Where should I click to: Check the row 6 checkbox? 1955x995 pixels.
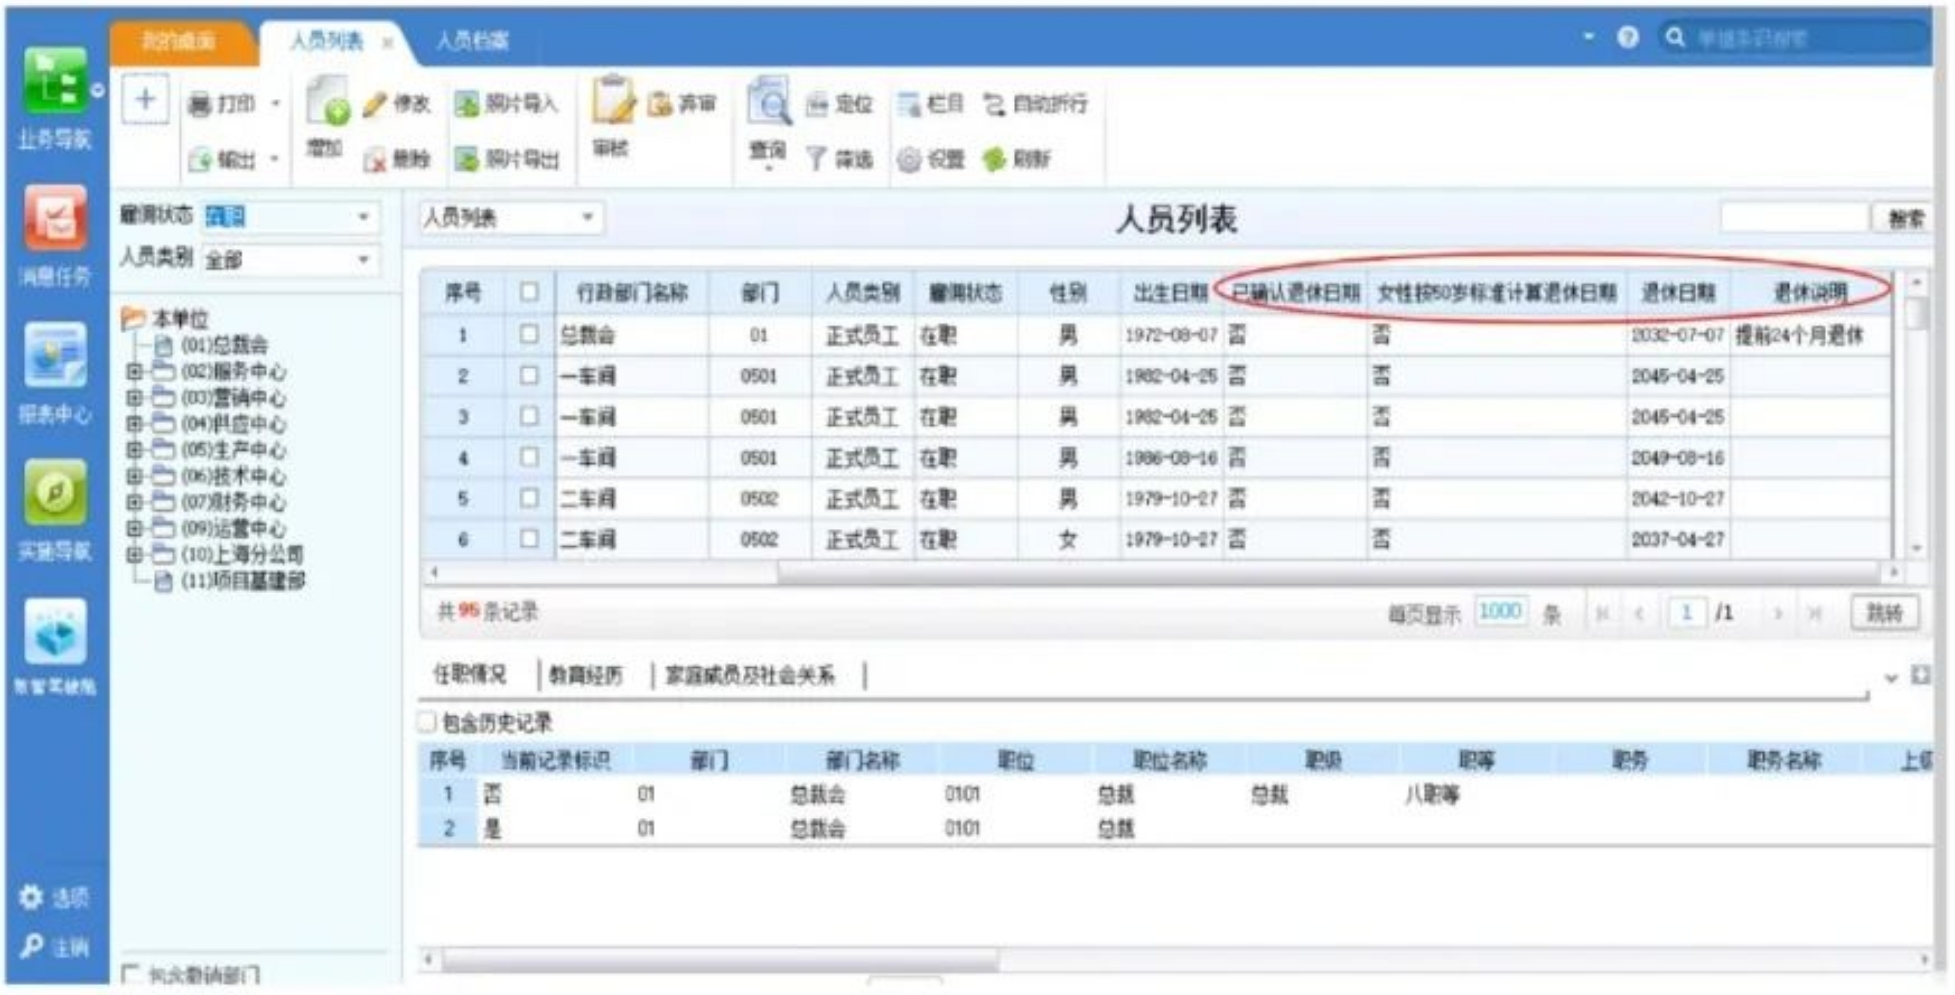tap(529, 539)
